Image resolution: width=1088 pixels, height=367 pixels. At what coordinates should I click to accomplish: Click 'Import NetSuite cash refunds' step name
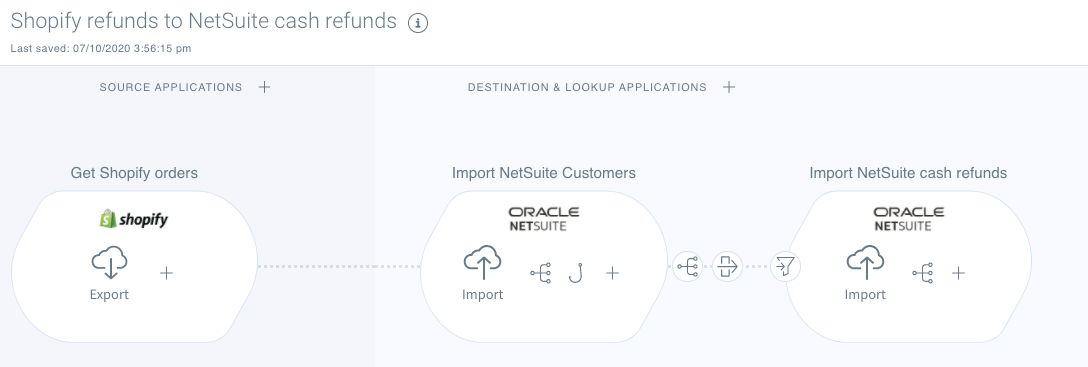(908, 173)
